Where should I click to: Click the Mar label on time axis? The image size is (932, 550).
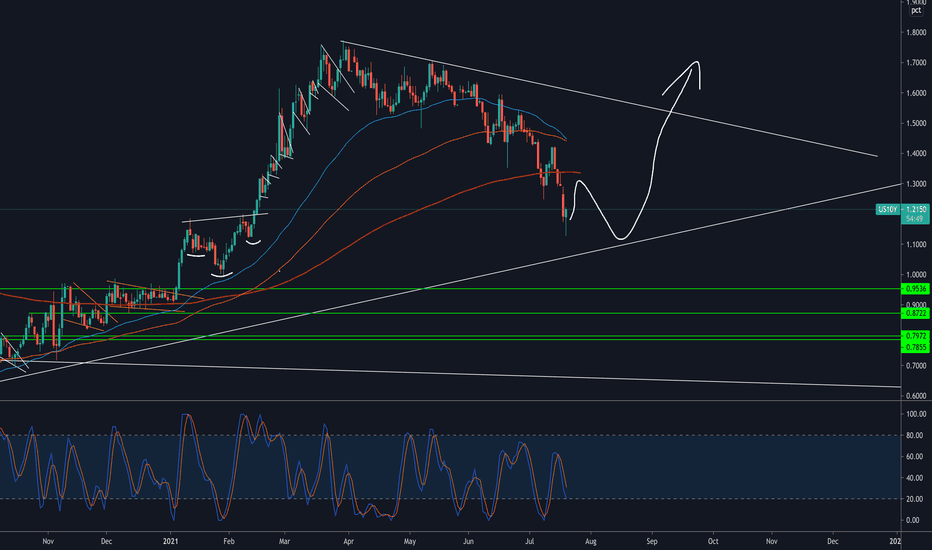click(285, 542)
